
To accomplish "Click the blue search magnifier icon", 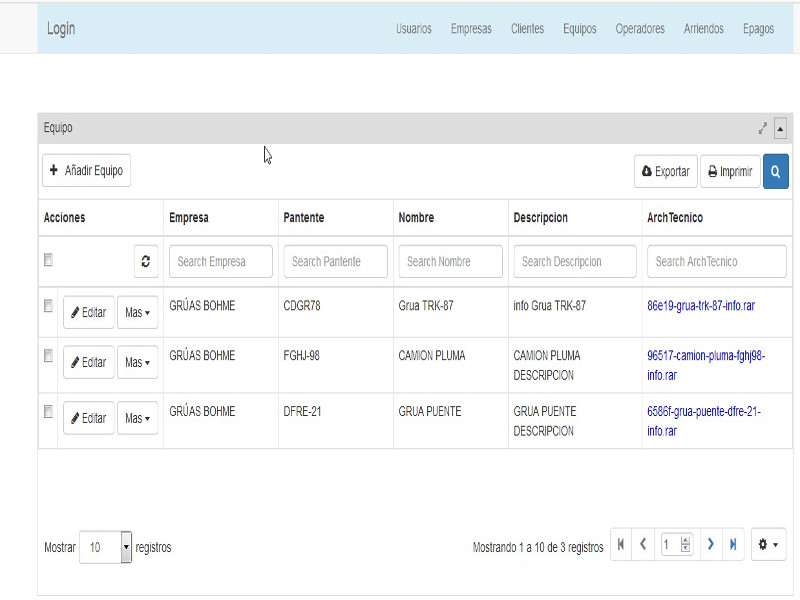I will pos(775,171).
